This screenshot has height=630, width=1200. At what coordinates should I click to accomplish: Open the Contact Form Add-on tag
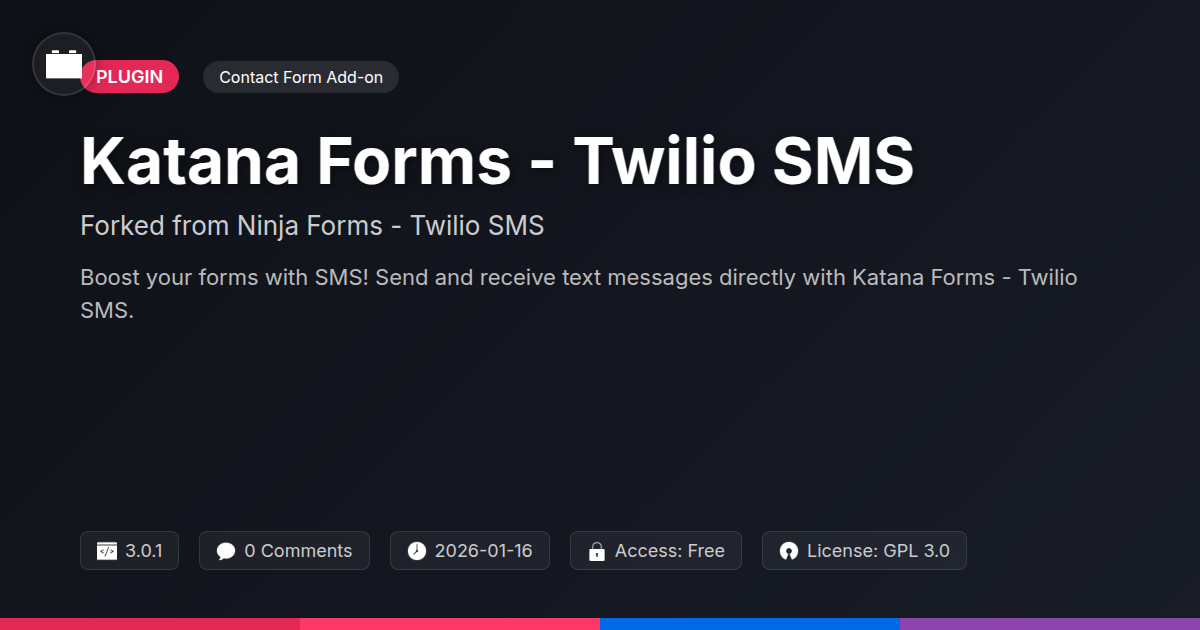(301, 77)
